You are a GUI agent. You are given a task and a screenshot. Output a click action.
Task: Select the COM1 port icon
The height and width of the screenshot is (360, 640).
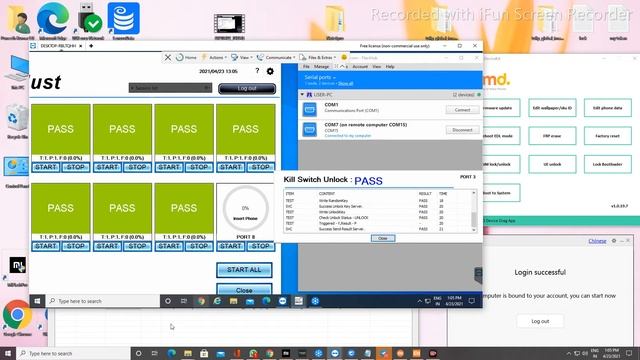point(309,109)
